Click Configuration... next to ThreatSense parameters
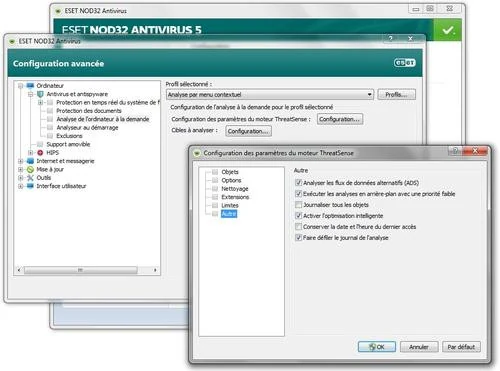 (340, 119)
